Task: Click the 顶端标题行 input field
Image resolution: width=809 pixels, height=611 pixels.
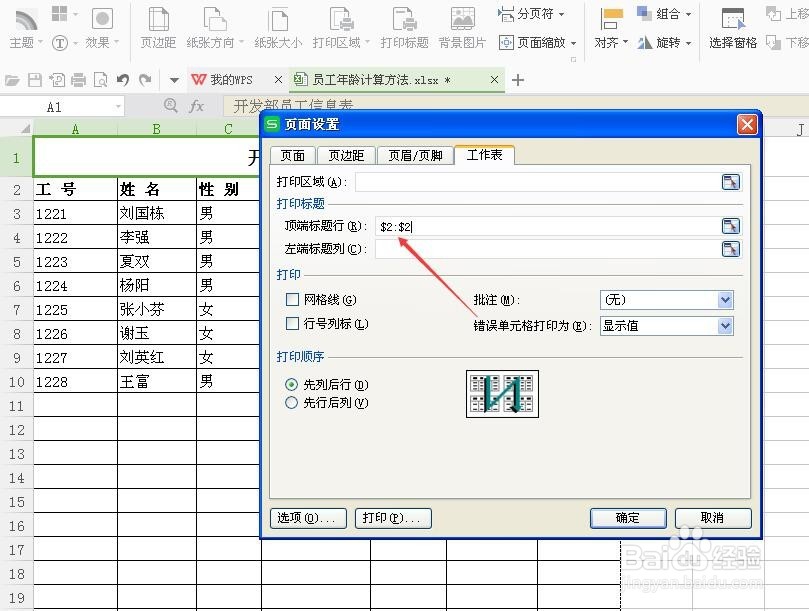Action: [x=550, y=225]
